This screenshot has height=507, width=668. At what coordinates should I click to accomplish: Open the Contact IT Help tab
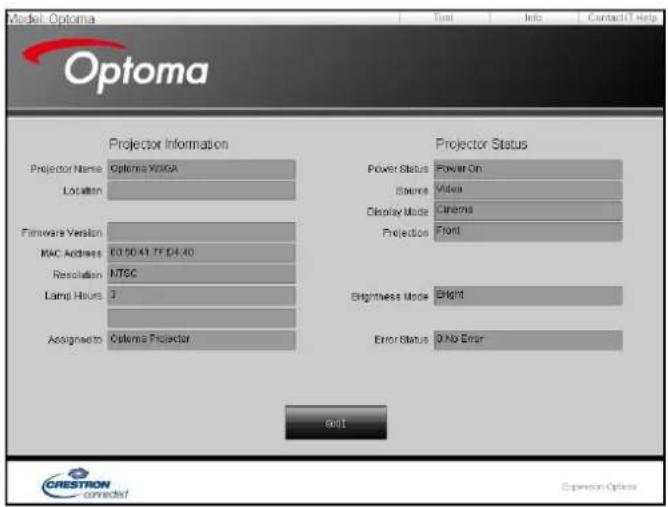[x=622, y=18]
